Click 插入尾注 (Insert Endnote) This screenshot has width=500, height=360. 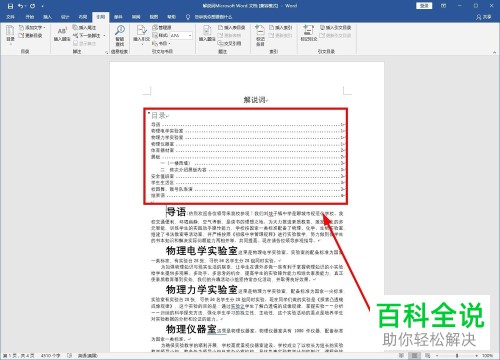point(85,27)
